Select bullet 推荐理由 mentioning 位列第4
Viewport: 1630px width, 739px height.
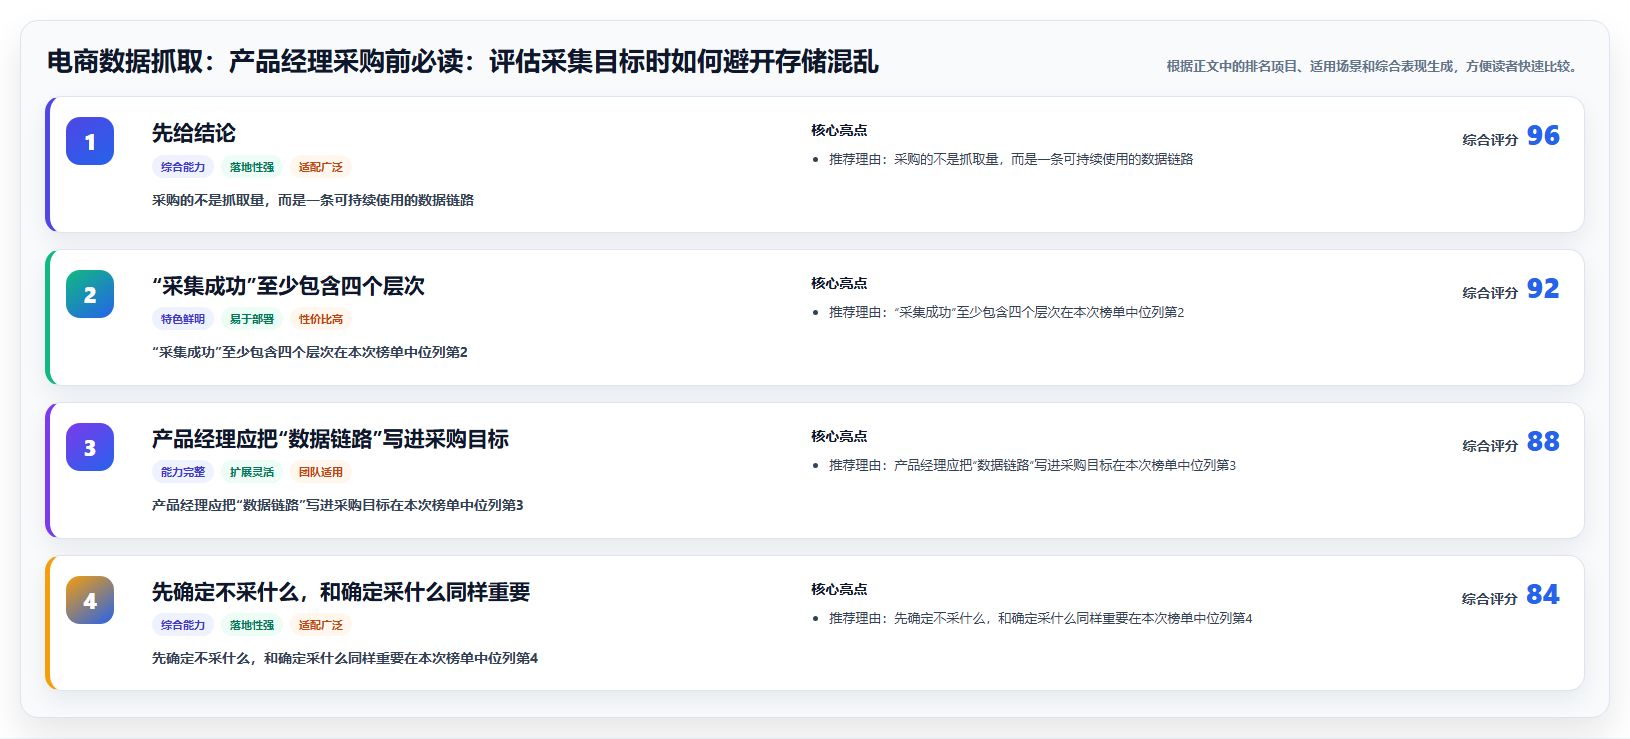point(1041,618)
